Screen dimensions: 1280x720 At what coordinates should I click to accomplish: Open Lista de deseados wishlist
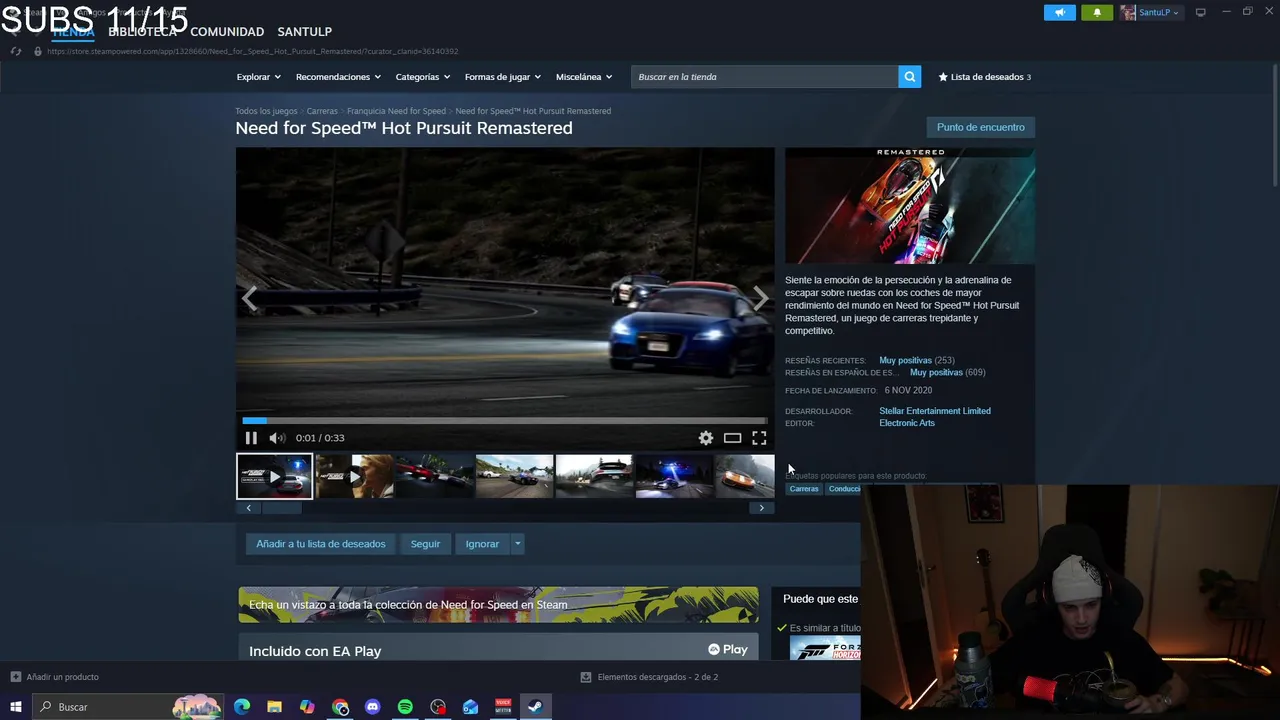tap(984, 77)
